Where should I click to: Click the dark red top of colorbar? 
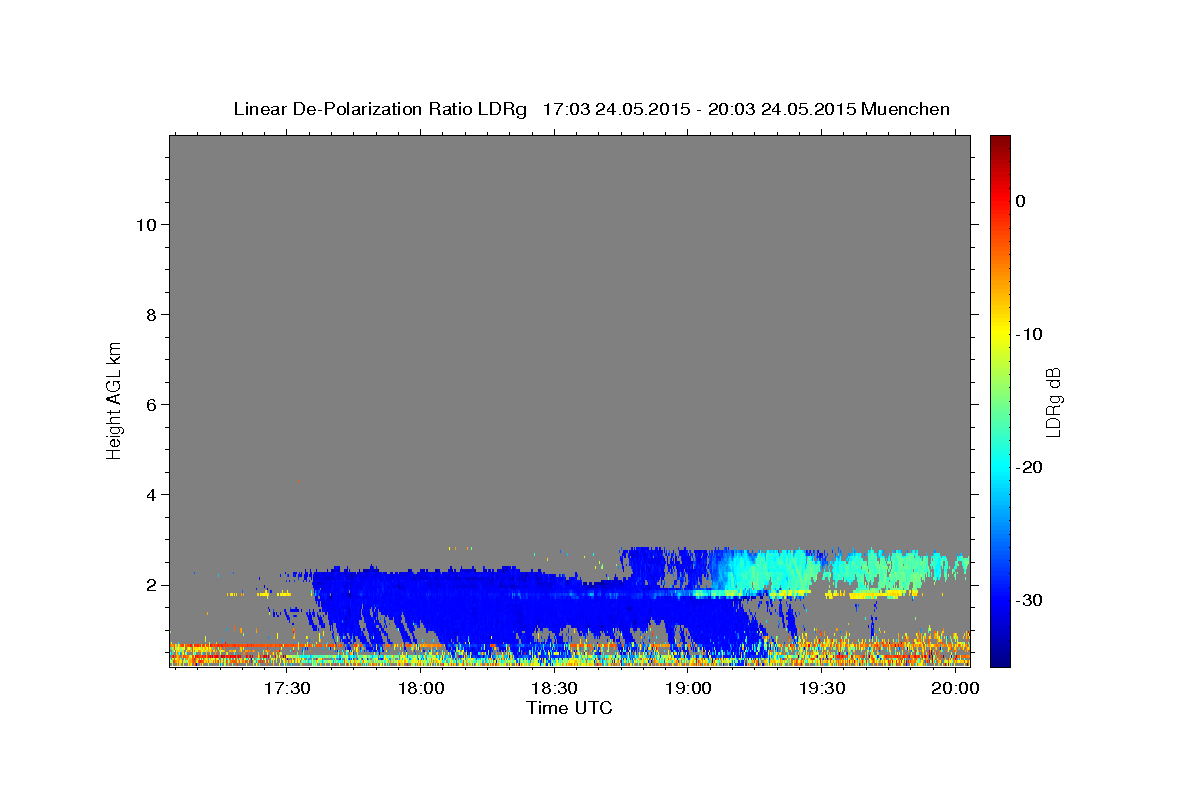pyautogui.click(x=1000, y=142)
